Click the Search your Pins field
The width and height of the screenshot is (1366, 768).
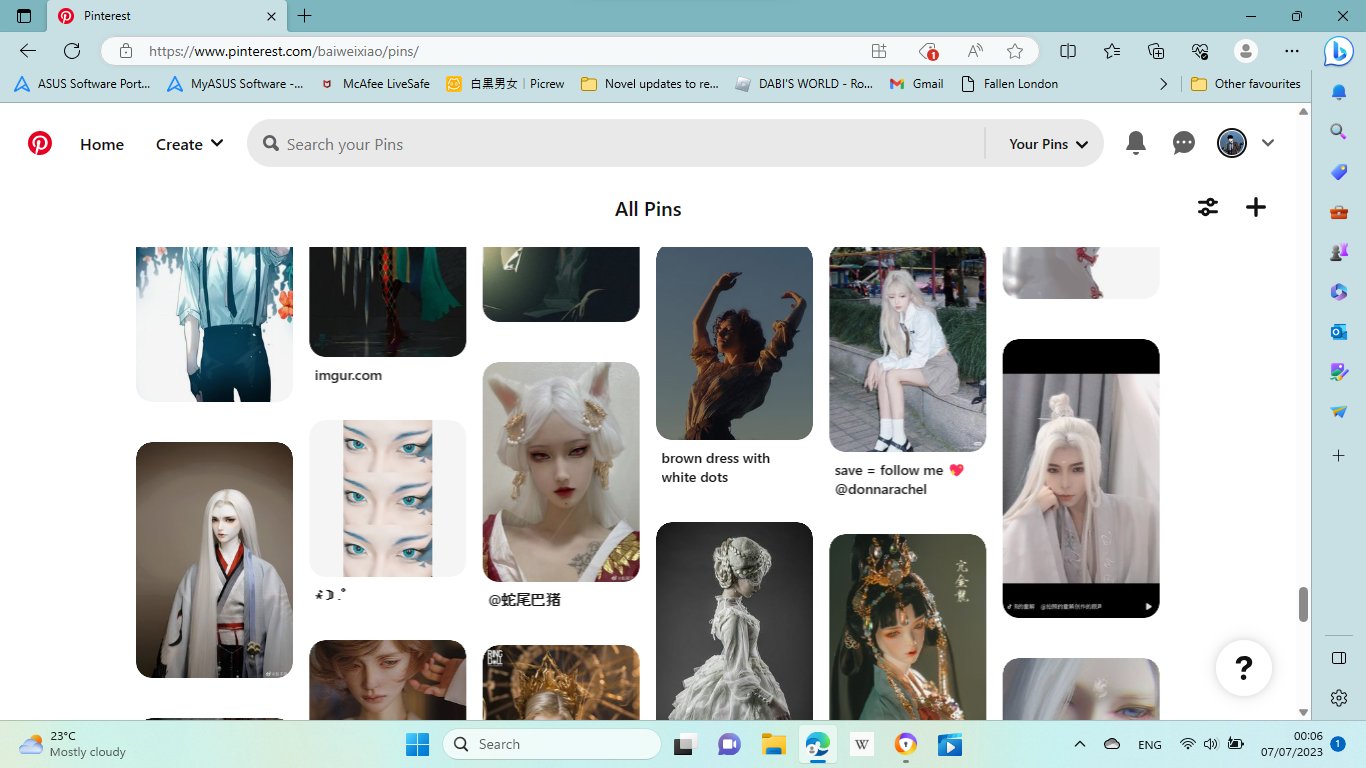coord(620,144)
